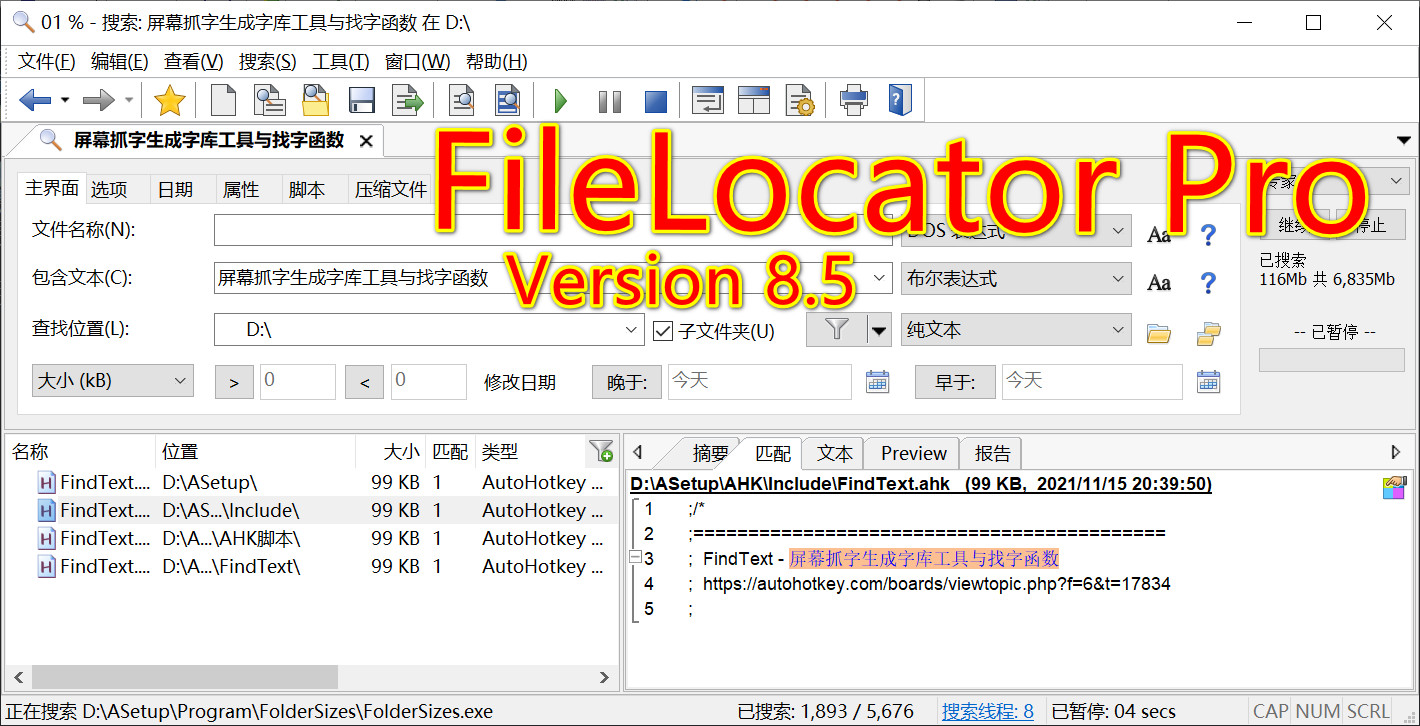Switch to the 摘要 tab in preview pane
Viewport: 1420px width, 726px height.
pos(711,453)
